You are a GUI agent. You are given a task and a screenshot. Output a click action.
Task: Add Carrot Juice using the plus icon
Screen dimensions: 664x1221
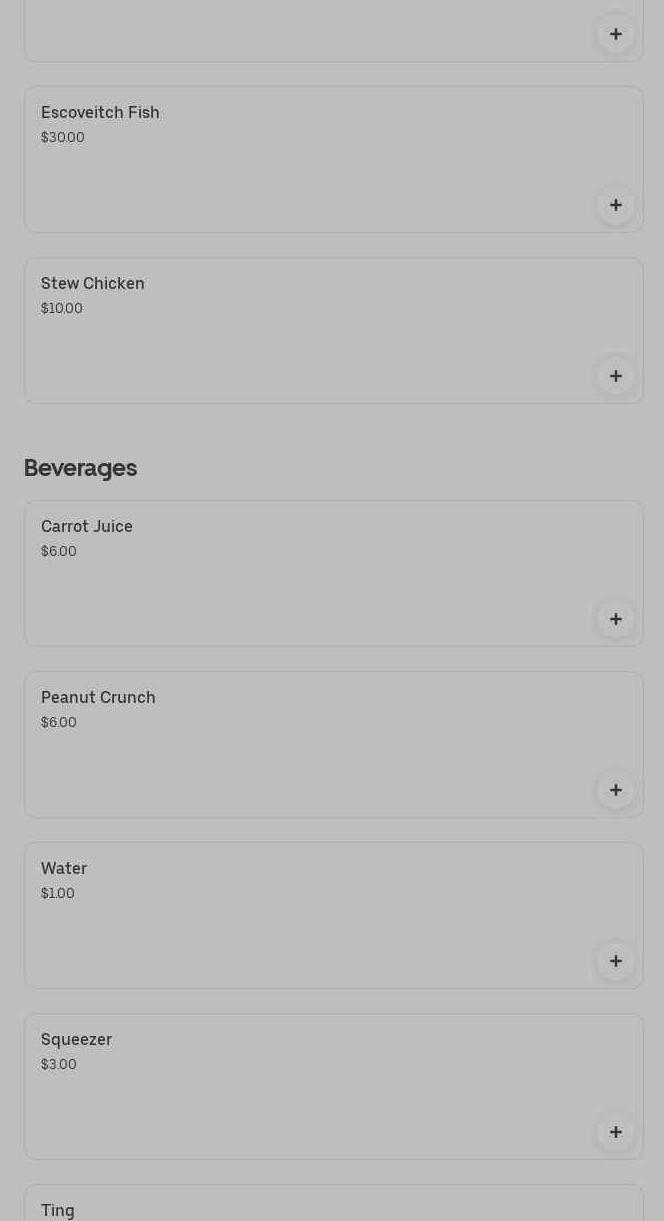click(616, 619)
